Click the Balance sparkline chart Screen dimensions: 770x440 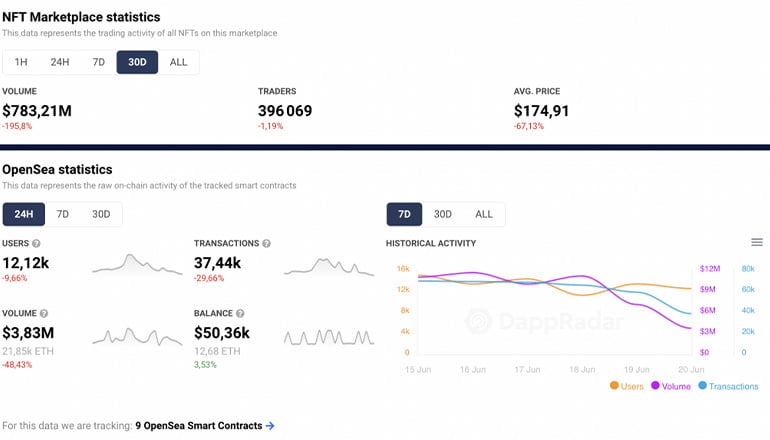pyautogui.click(x=329, y=337)
